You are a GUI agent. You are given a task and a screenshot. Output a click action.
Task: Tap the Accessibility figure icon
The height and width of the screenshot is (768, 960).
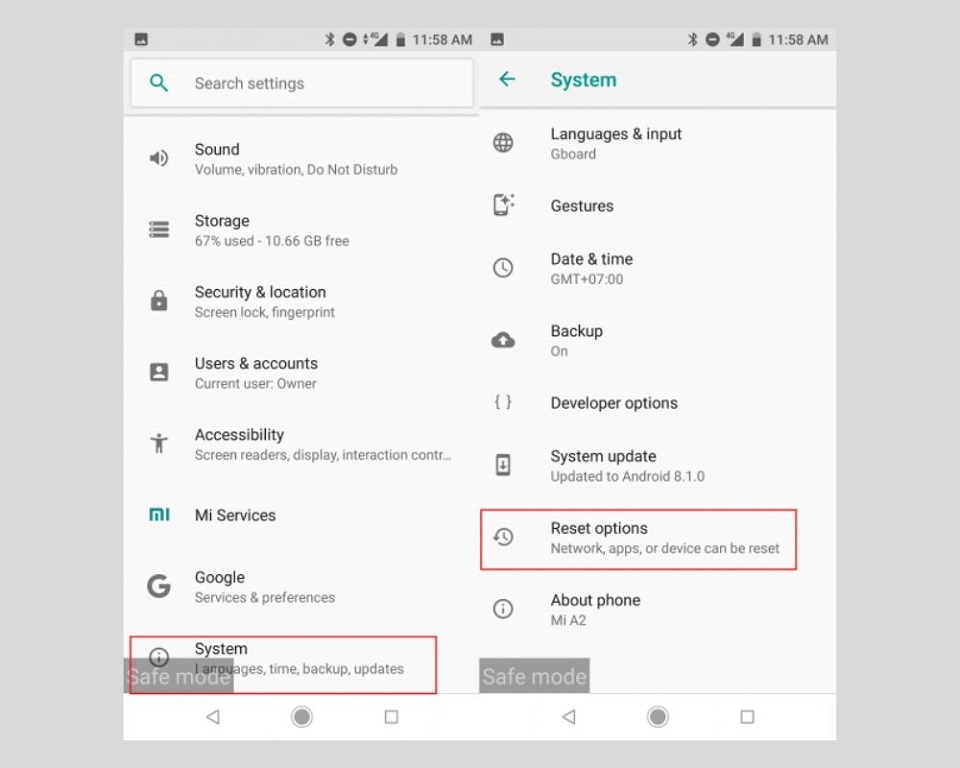click(x=159, y=443)
